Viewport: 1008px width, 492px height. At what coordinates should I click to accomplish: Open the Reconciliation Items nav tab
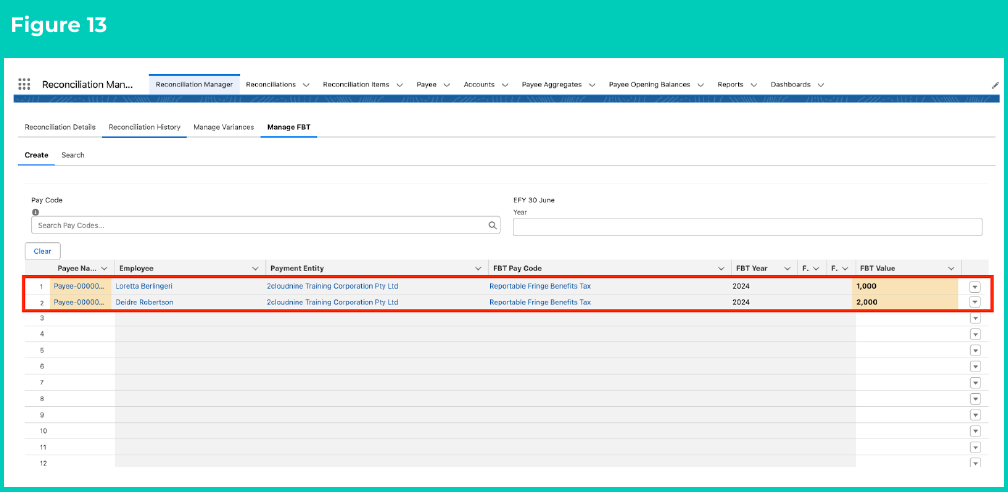[x=356, y=84]
